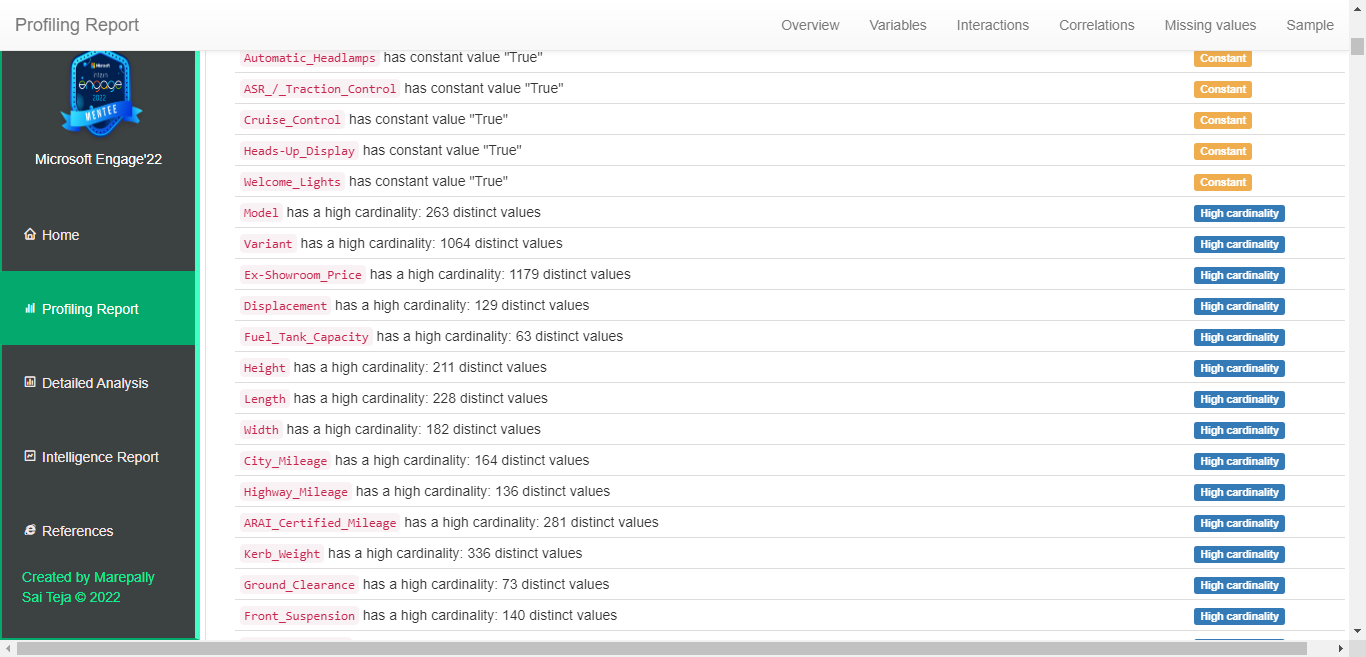1366x657 pixels.
Task: Click the icon beside Intelligence Report
Action: 30,456
